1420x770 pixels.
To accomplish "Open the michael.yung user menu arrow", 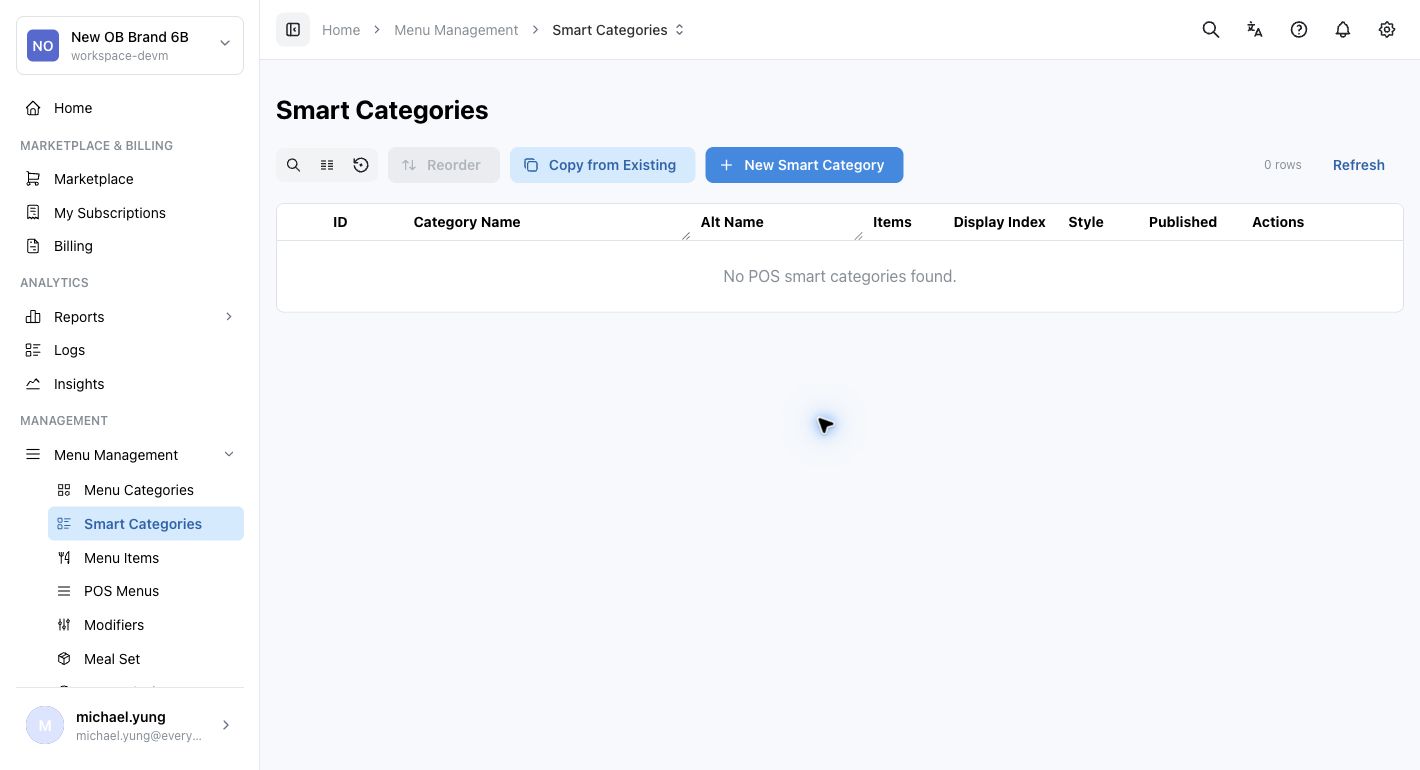I will tap(226, 726).
